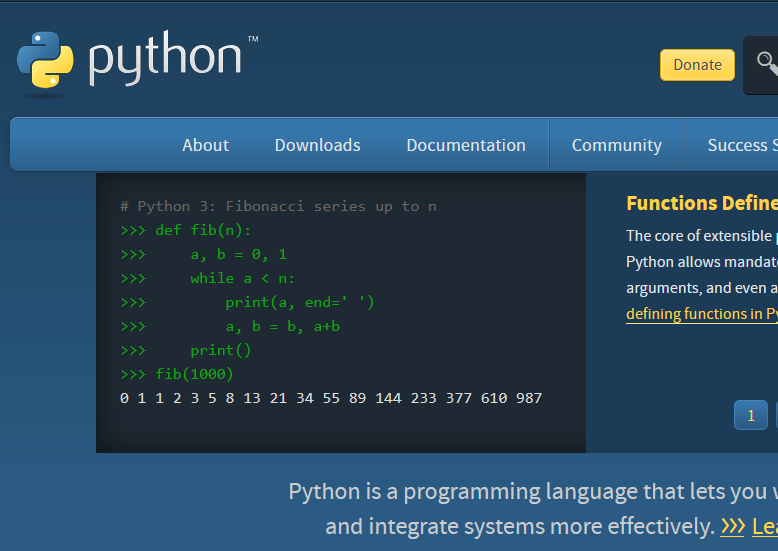
Task: Click 'Python is a programming language' tagline
Action: [533, 491]
